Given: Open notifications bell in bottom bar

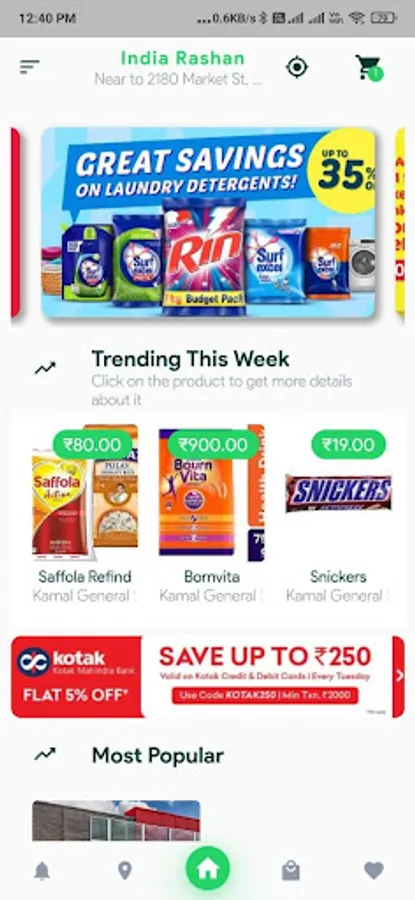Looking at the screenshot, I should coord(41,871).
